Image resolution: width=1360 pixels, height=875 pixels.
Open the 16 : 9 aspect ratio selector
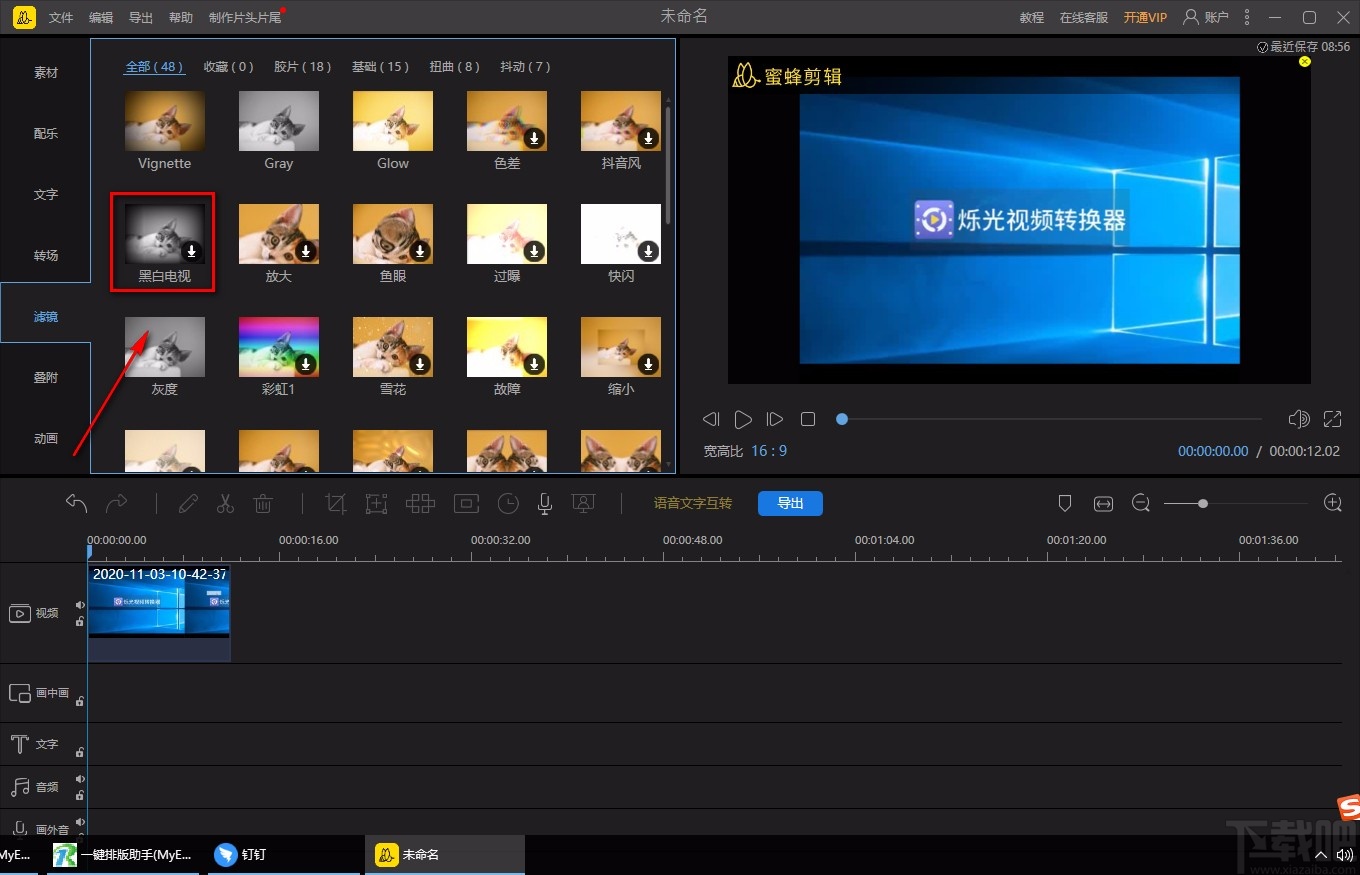769,451
